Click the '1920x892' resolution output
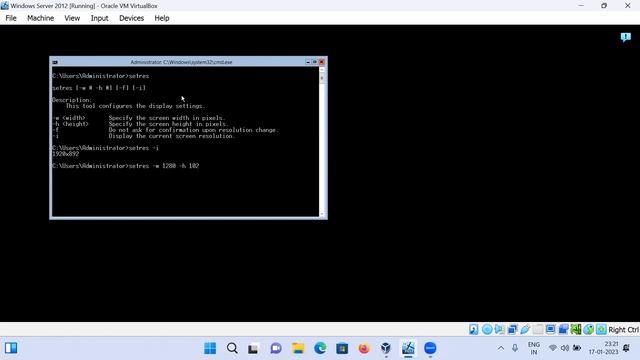This screenshot has height=360, width=640. [66, 154]
